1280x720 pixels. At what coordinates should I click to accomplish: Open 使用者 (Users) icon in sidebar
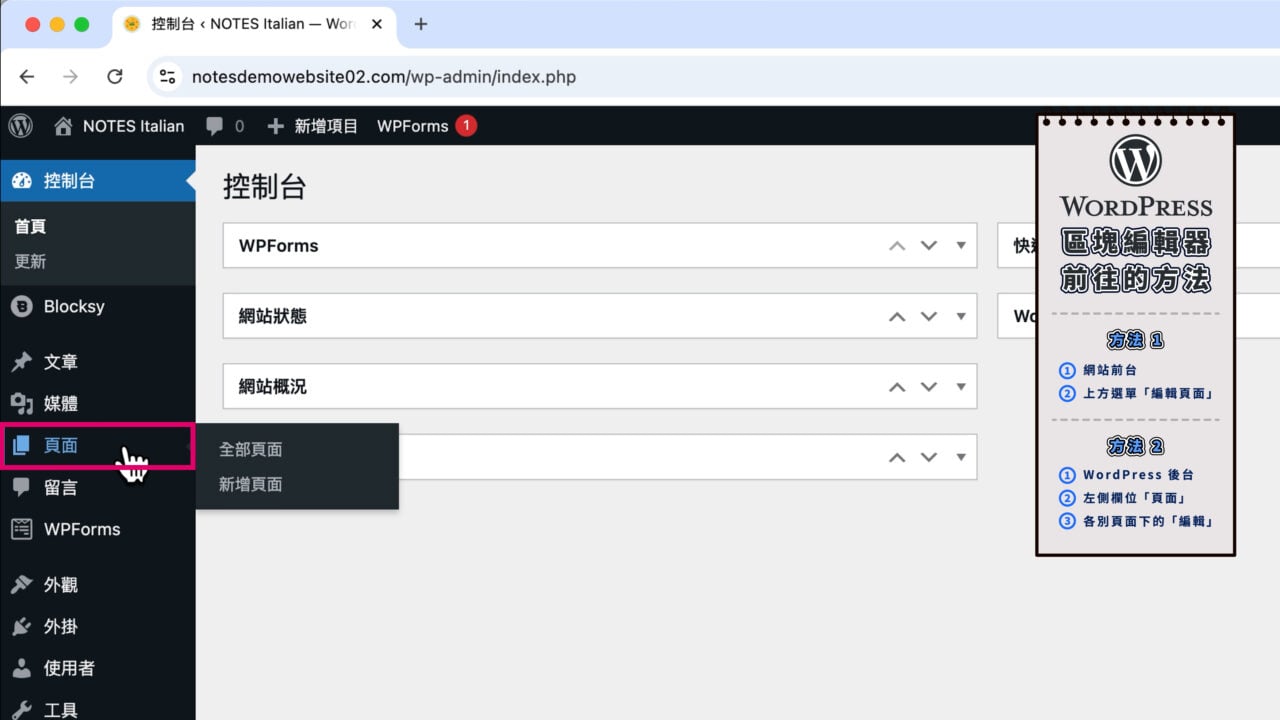click(21, 669)
